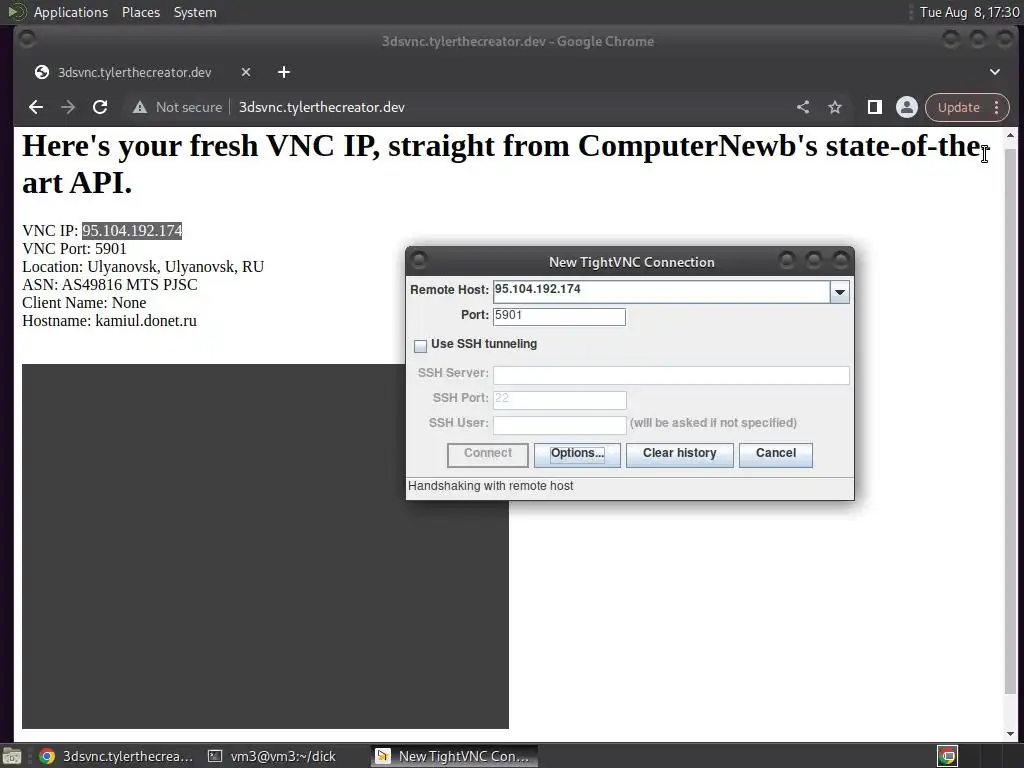Cancel the TightVNC connection dialog
The image size is (1024, 768).
pos(776,455)
